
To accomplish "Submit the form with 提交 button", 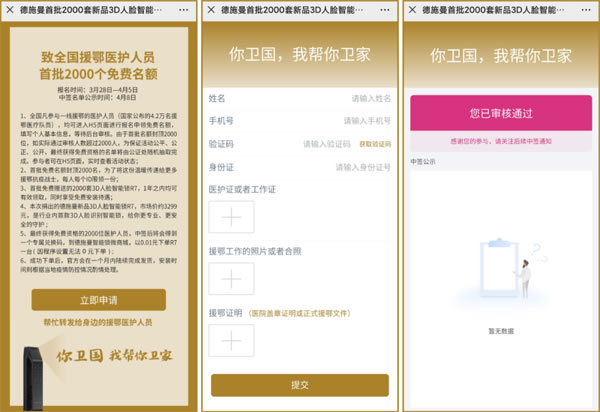I will (300, 385).
